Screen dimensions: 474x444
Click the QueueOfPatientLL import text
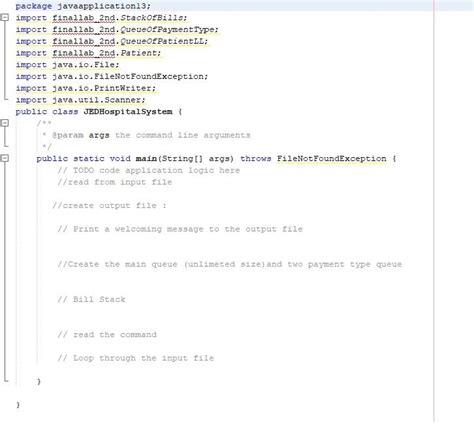point(164,41)
